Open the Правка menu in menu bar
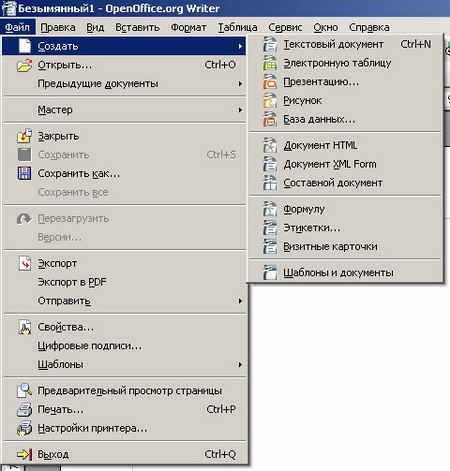This screenshot has height=471, width=450. pos(58,27)
